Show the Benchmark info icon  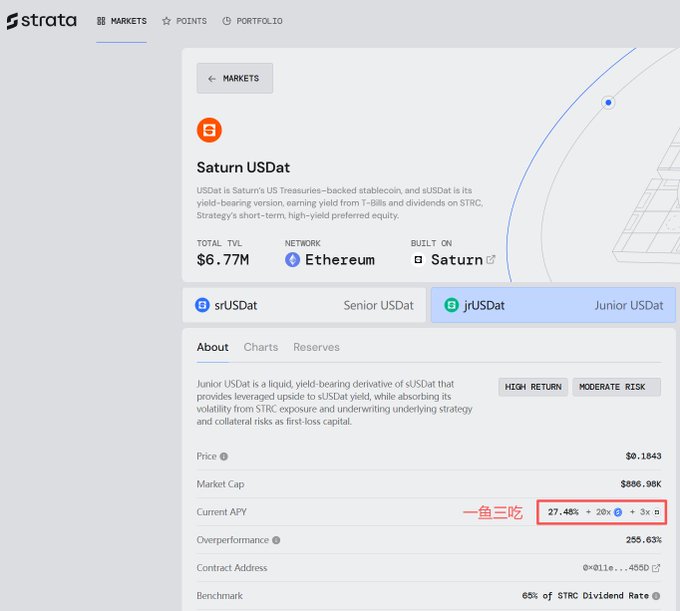pos(656,596)
